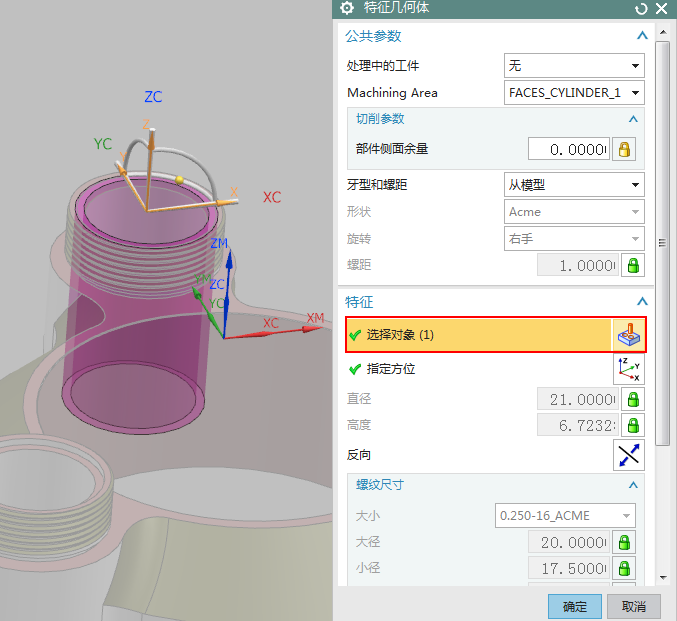Open the specify orientation coordinate icon
677x621 pixels.
point(628,369)
